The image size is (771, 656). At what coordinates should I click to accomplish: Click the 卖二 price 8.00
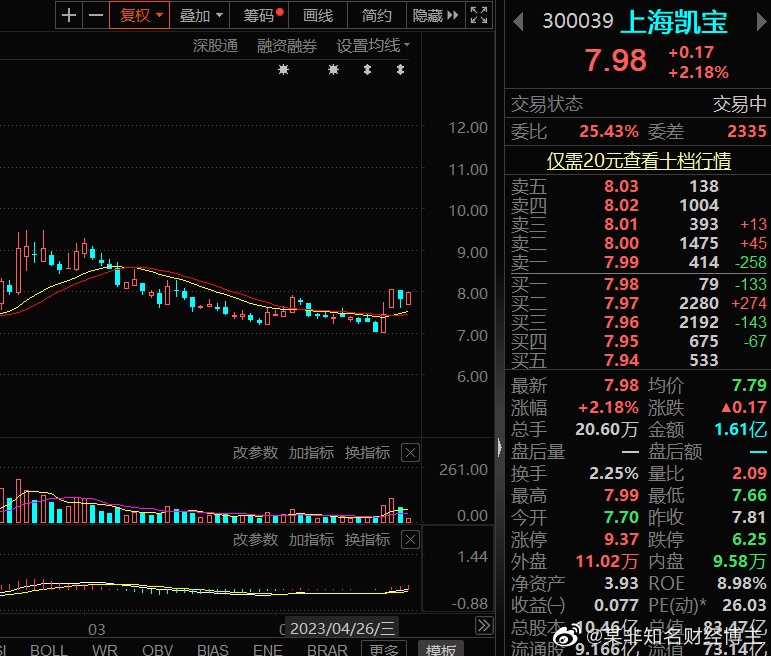coord(622,243)
